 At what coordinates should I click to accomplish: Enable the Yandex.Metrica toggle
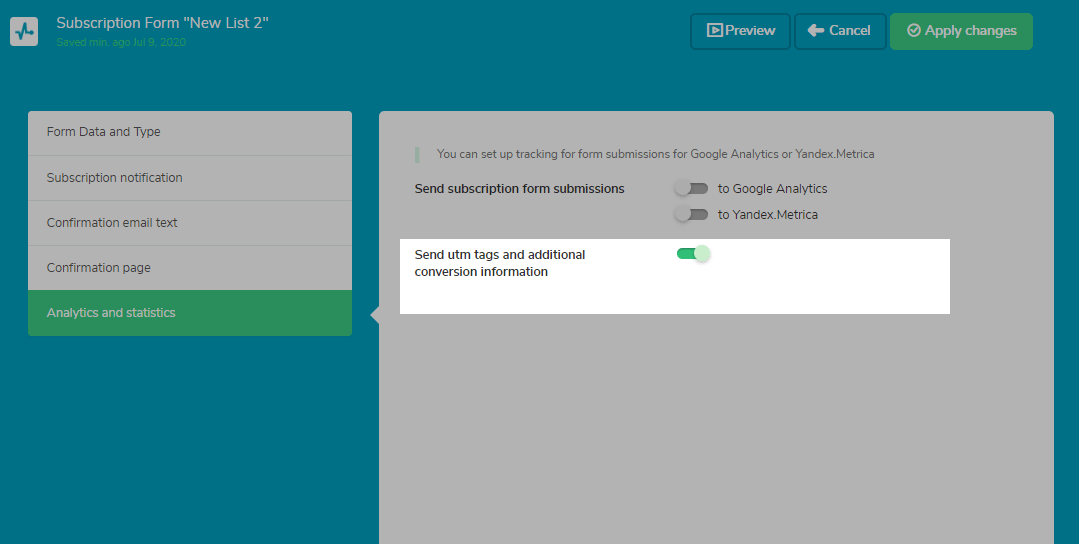click(692, 214)
